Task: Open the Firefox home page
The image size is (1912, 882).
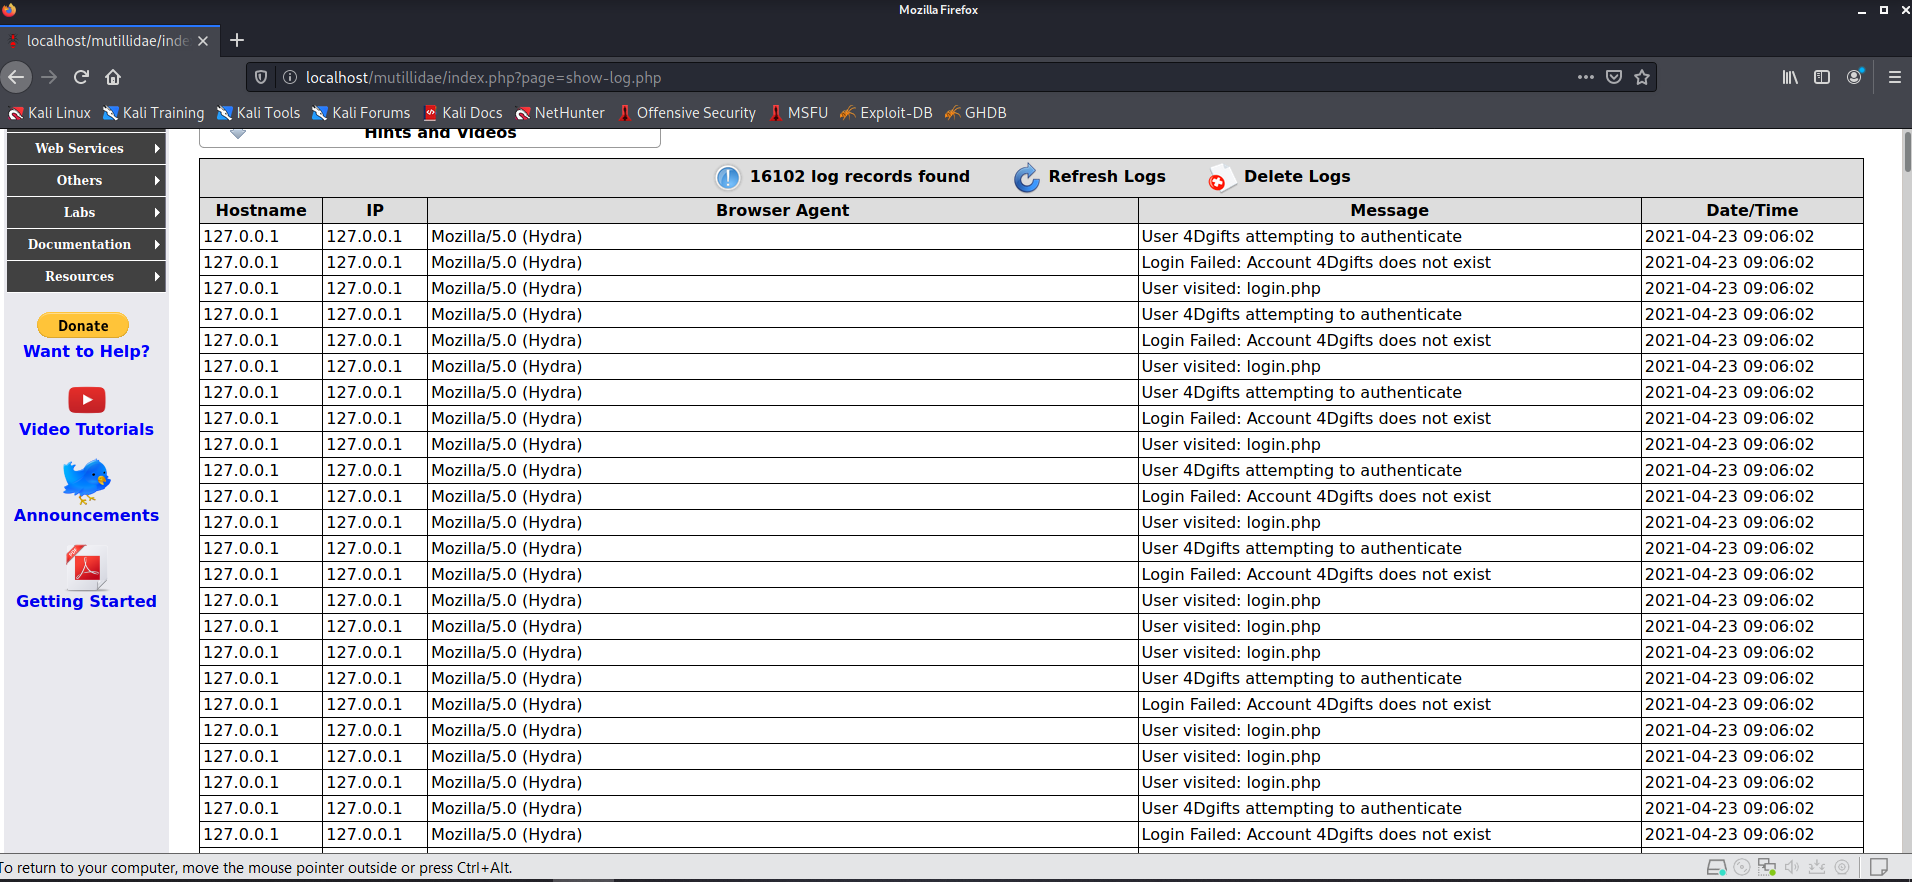Action: coord(113,77)
